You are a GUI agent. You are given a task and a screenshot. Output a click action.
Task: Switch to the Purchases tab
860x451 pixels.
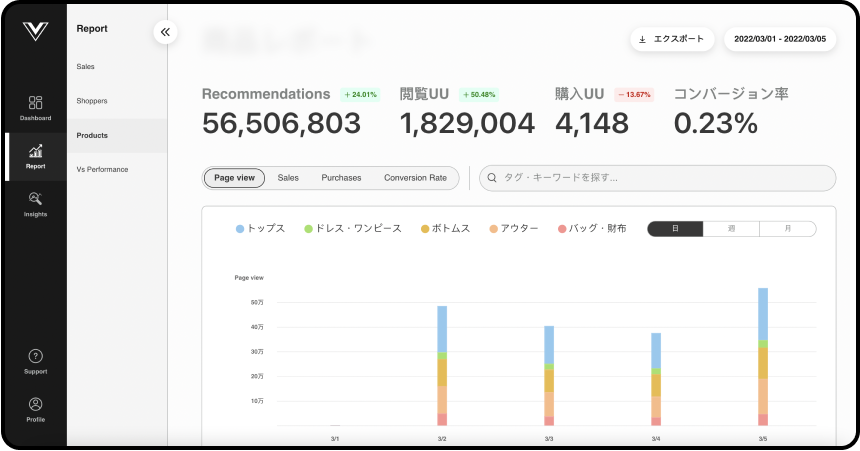coord(341,178)
